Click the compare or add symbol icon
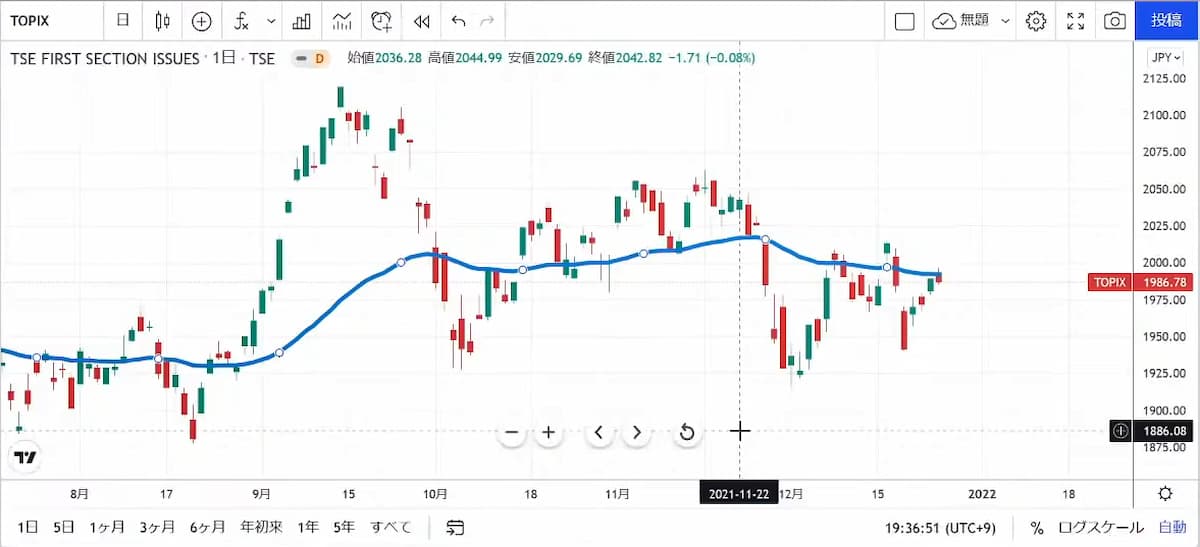 tap(202, 20)
